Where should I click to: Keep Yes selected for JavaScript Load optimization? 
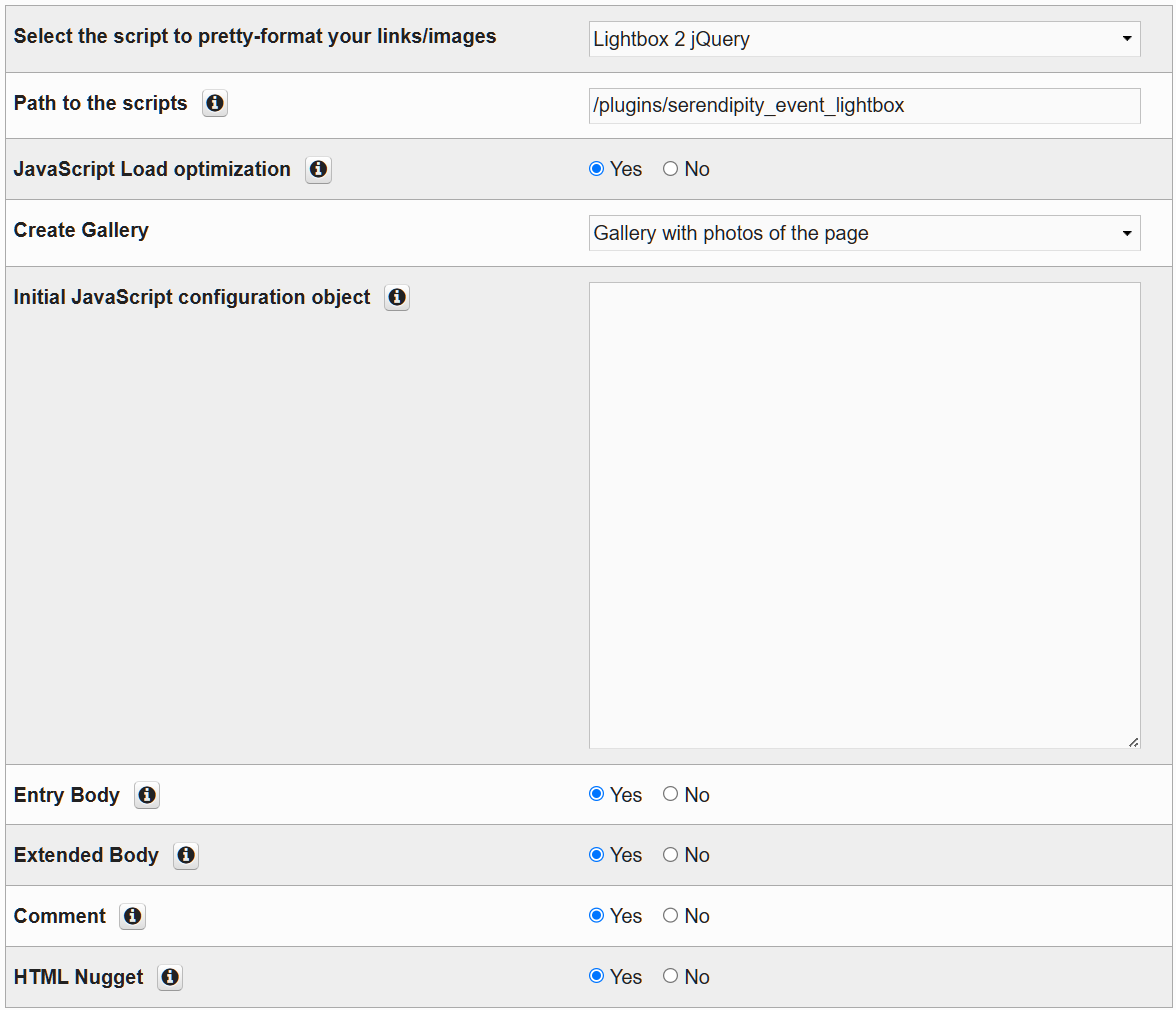coord(595,169)
